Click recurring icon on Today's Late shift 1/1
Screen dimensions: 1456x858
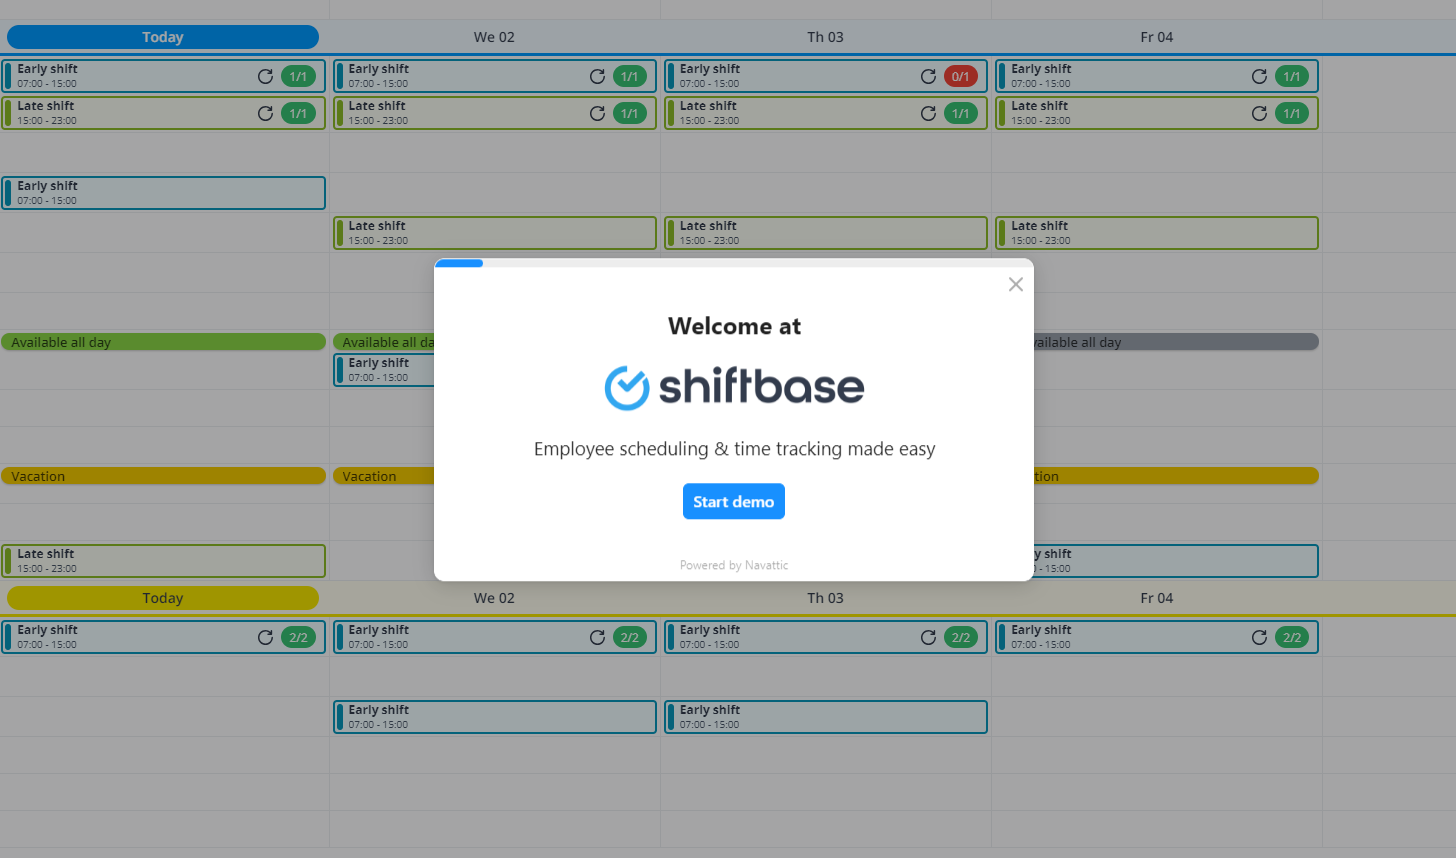pyautogui.click(x=265, y=113)
